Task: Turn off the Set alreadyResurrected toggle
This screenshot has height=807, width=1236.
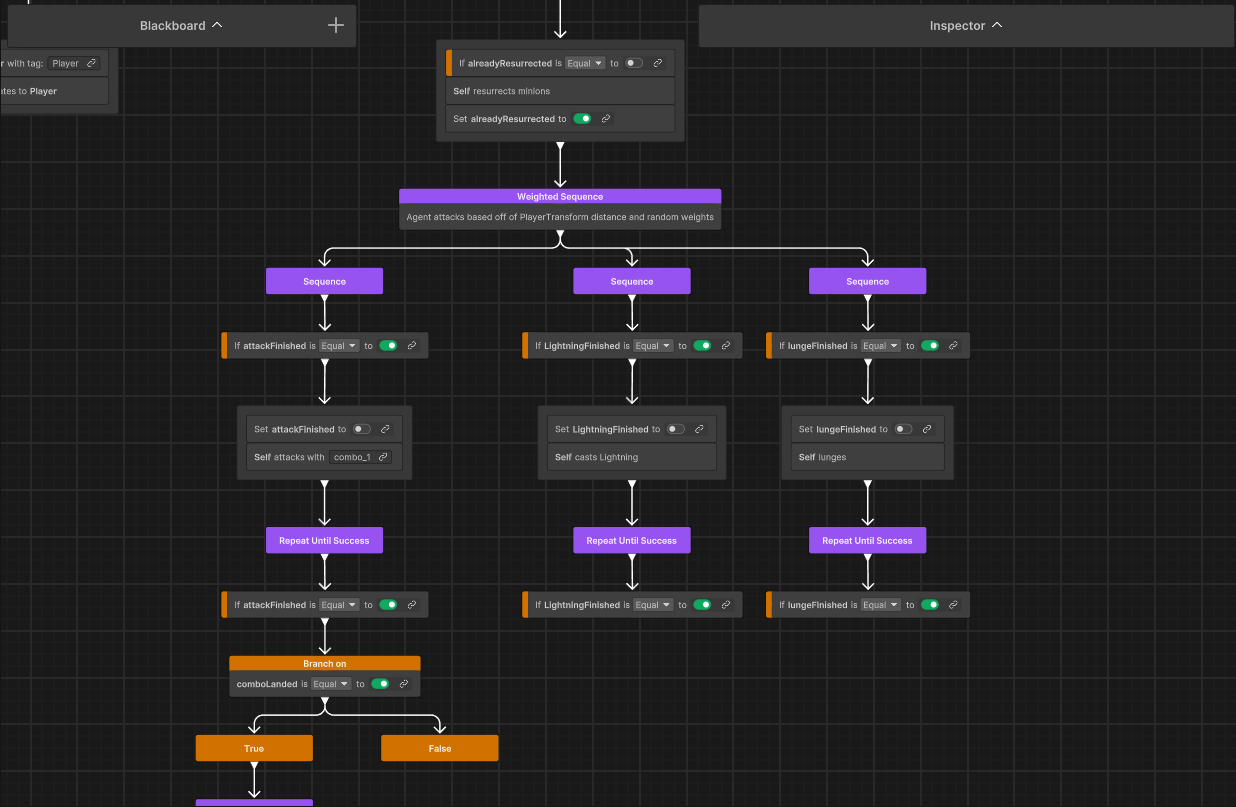Action: 583,118
